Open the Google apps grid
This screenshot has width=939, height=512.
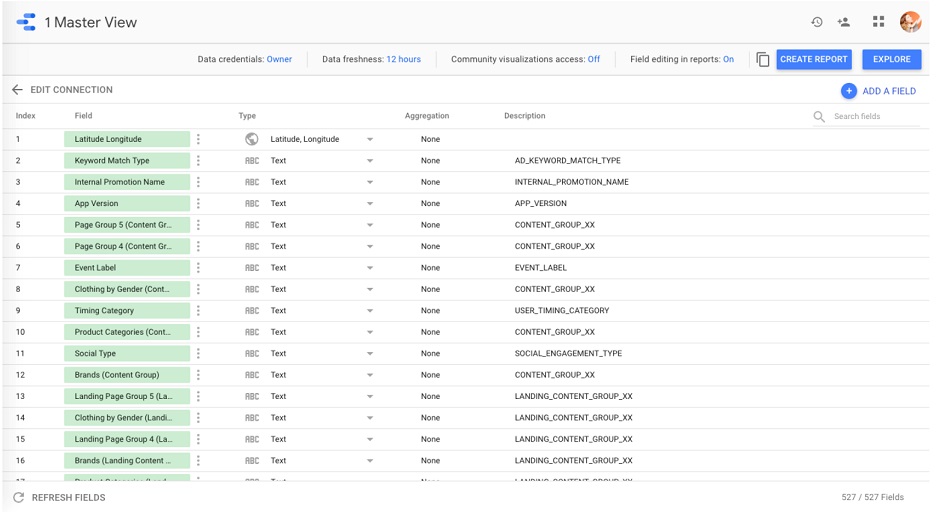point(879,22)
